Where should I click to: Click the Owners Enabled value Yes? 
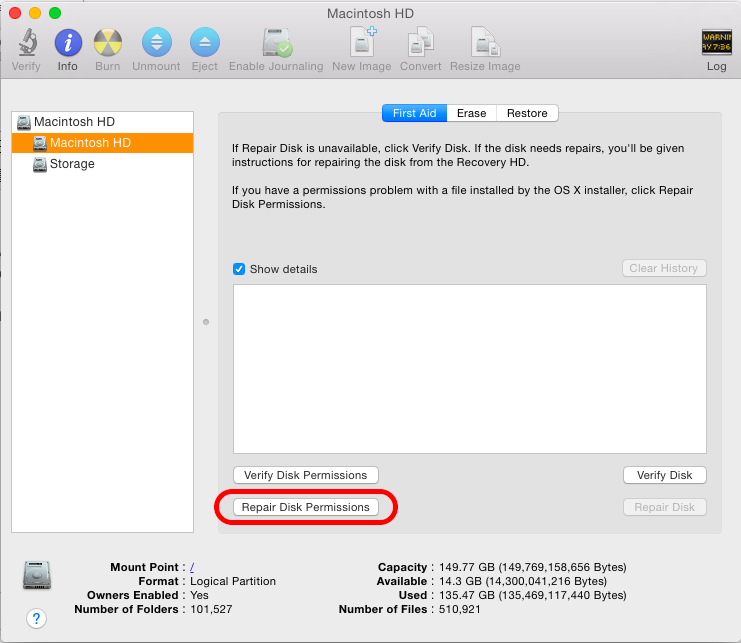tap(199, 595)
